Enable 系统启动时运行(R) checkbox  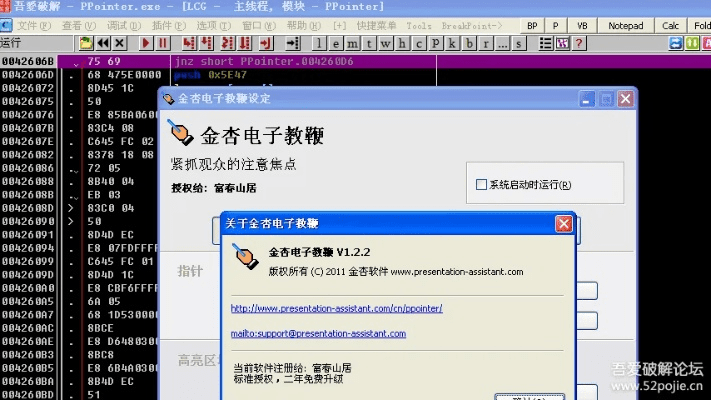point(481,185)
